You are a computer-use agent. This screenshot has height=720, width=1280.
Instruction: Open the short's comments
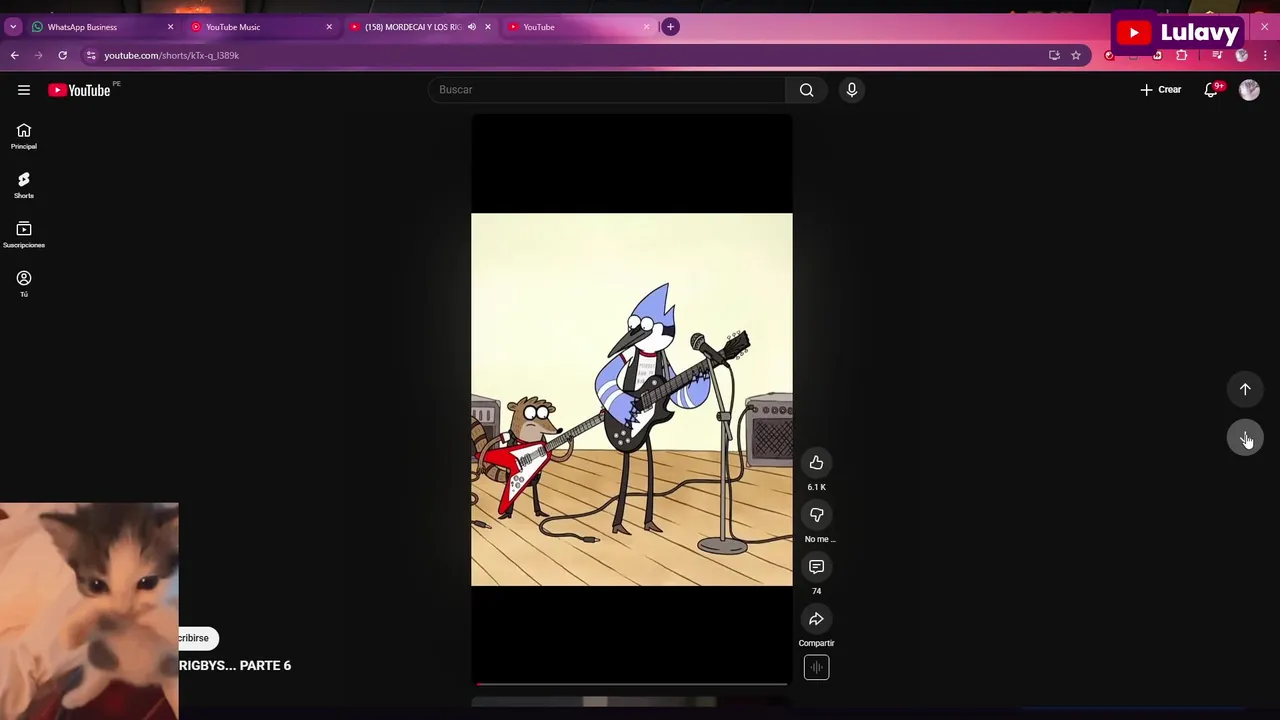pyautogui.click(x=816, y=567)
